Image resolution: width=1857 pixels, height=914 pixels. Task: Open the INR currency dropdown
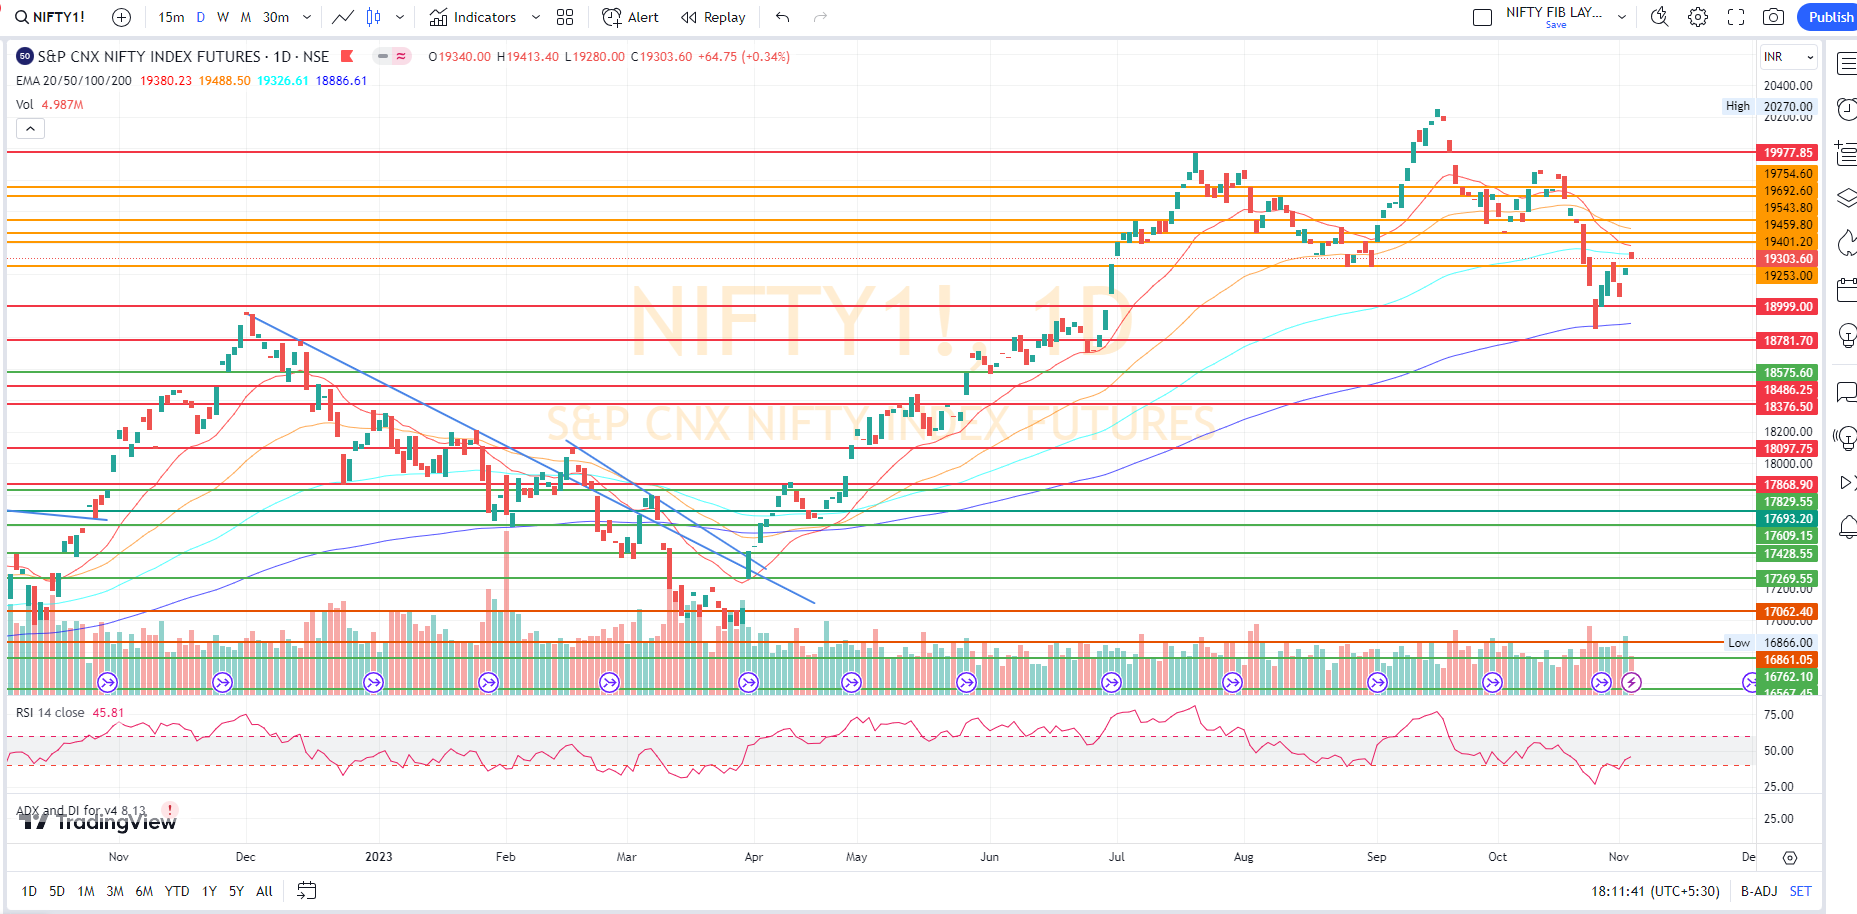[x=1789, y=57]
